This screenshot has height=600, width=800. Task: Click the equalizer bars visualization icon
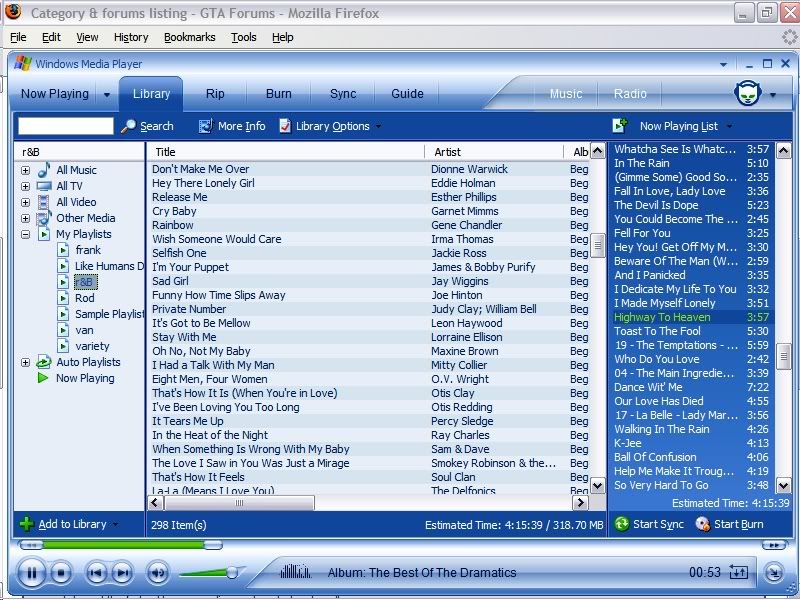(x=295, y=571)
